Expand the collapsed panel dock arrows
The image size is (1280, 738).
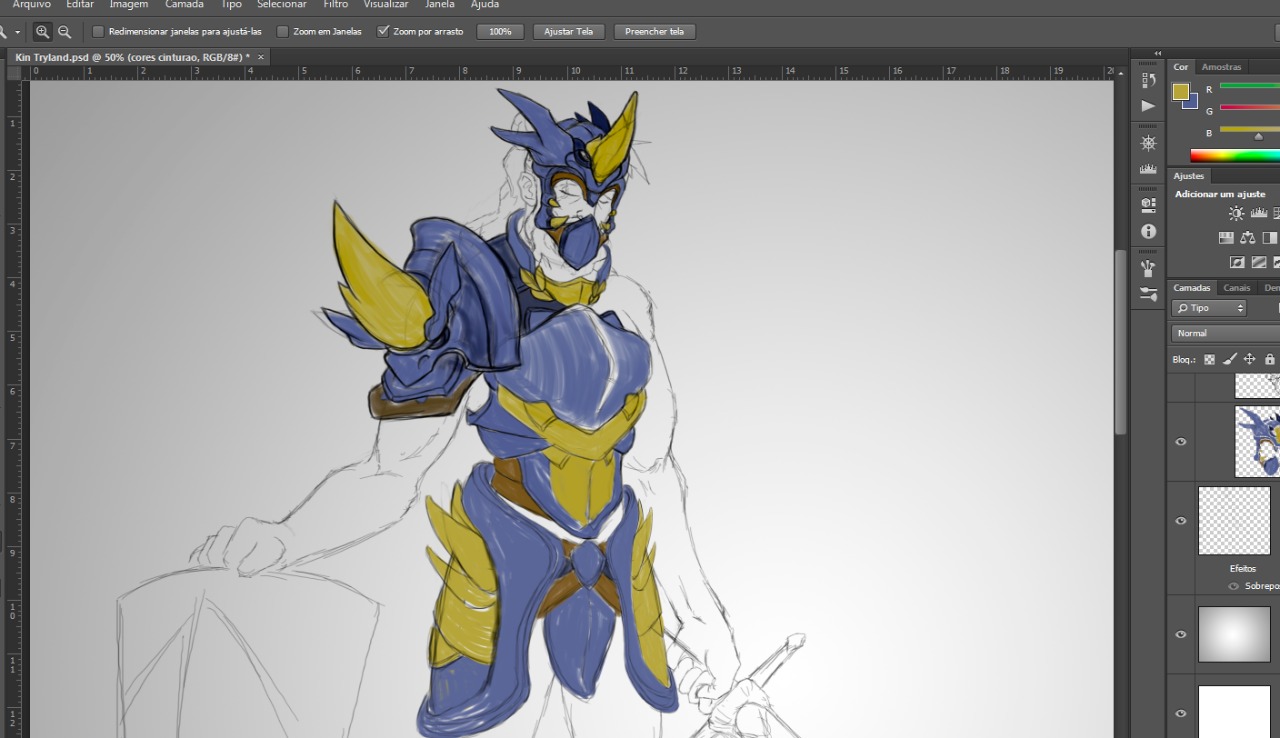point(1158,53)
